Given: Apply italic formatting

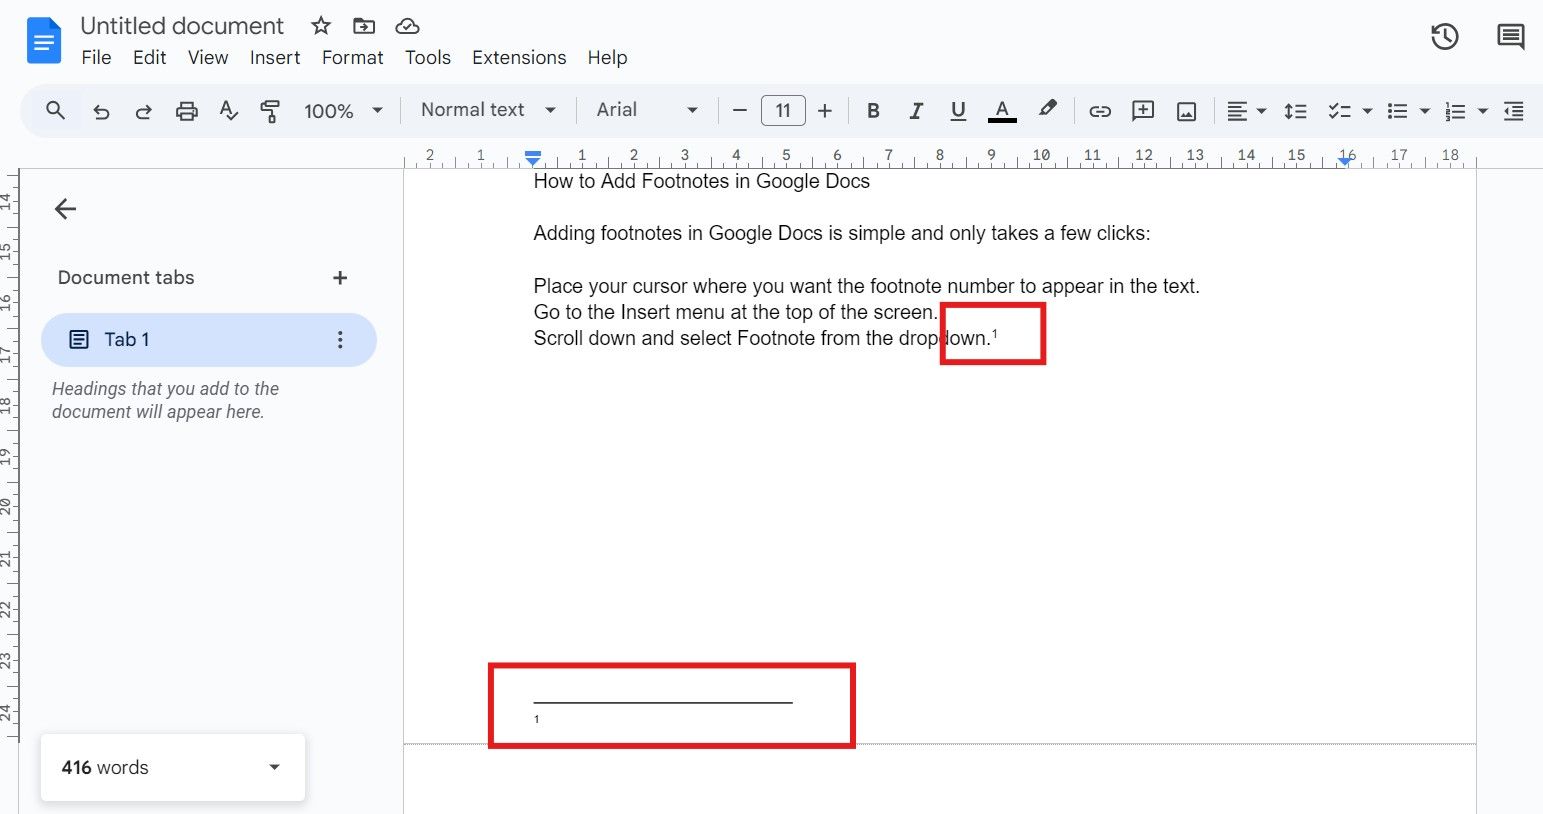Looking at the screenshot, I should (x=915, y=110).
